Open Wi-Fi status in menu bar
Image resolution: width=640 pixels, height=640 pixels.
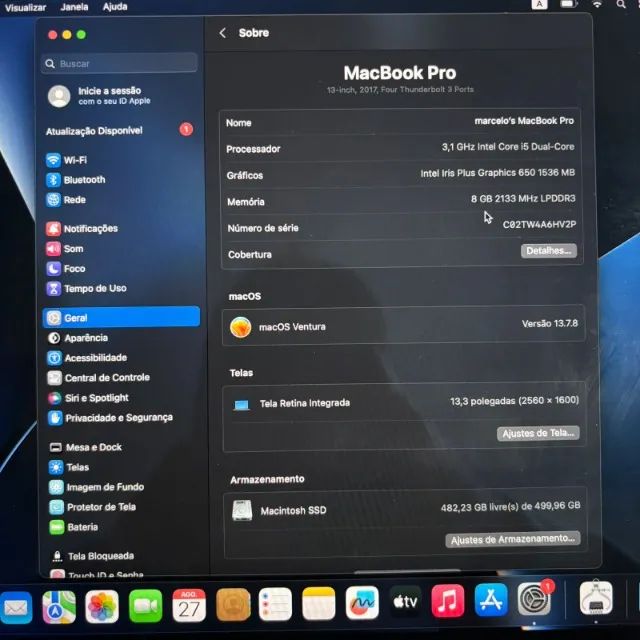point(597,4)
